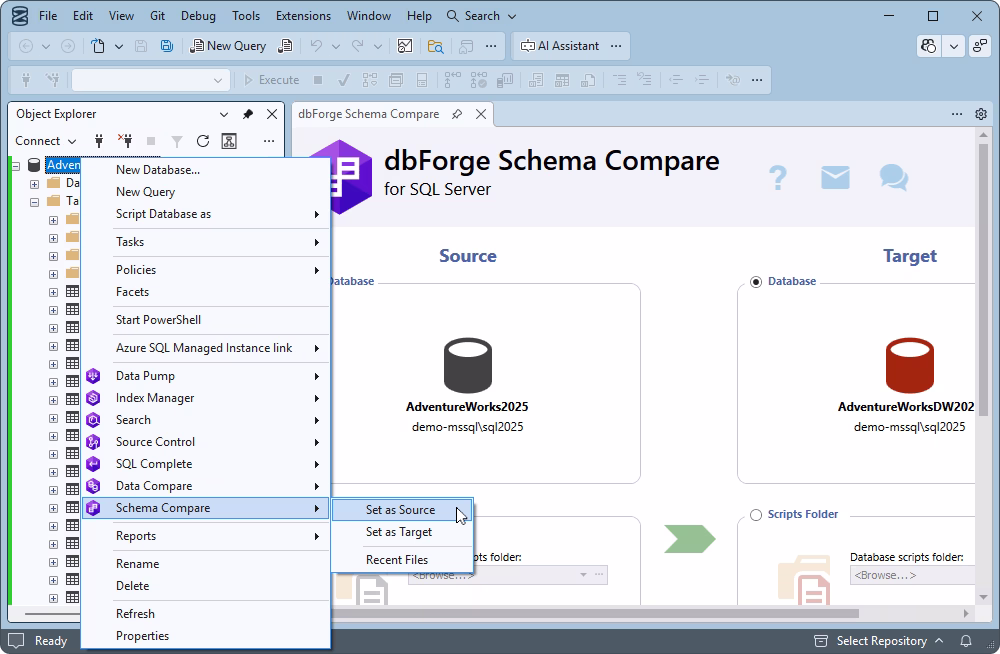Click the notifications bell in status bar
The height and width of the screenshot is (654, 1000).
point(966,641)
